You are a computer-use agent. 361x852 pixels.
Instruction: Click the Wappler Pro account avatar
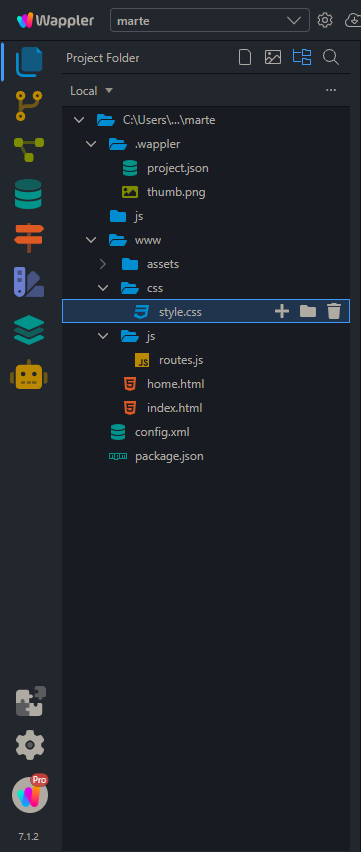(x=30, y=793)
